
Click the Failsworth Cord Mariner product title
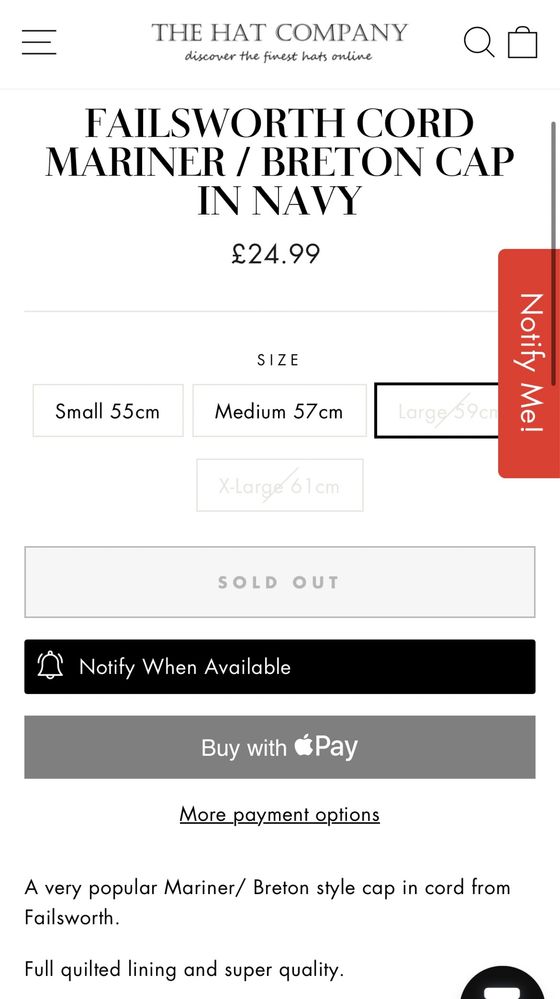point(280,161)
